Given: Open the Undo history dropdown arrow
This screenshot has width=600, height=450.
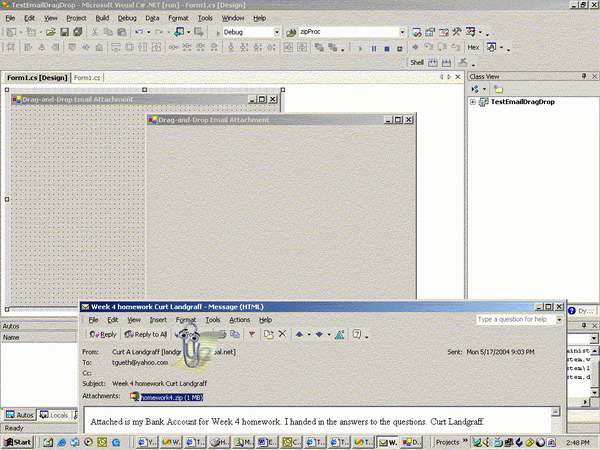Looking at the screenshot, I should tap(148, 33).
